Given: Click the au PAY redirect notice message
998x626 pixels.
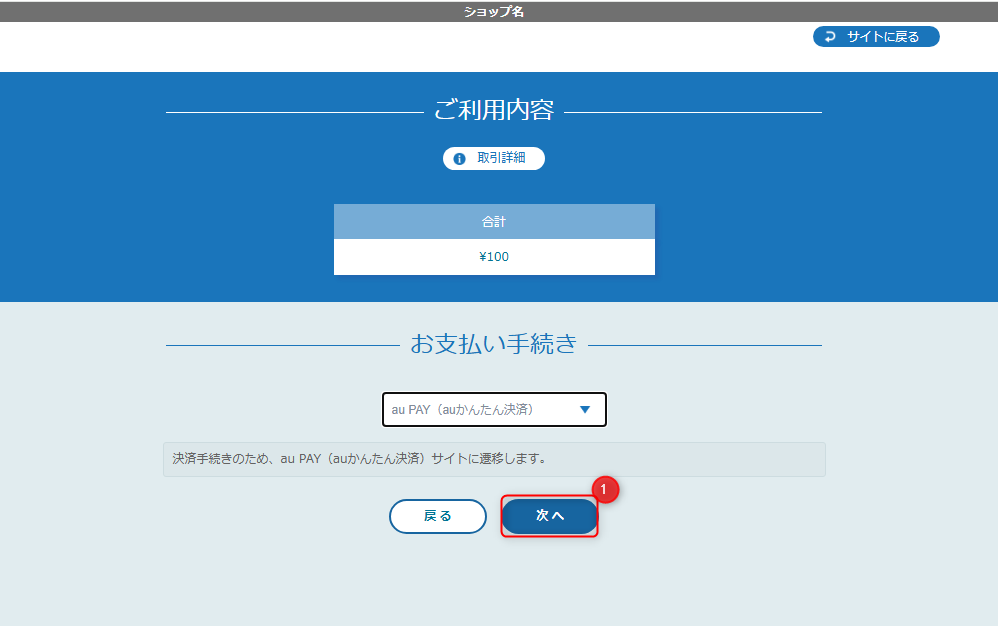Looking at the screenshot, I should (494, 459).
